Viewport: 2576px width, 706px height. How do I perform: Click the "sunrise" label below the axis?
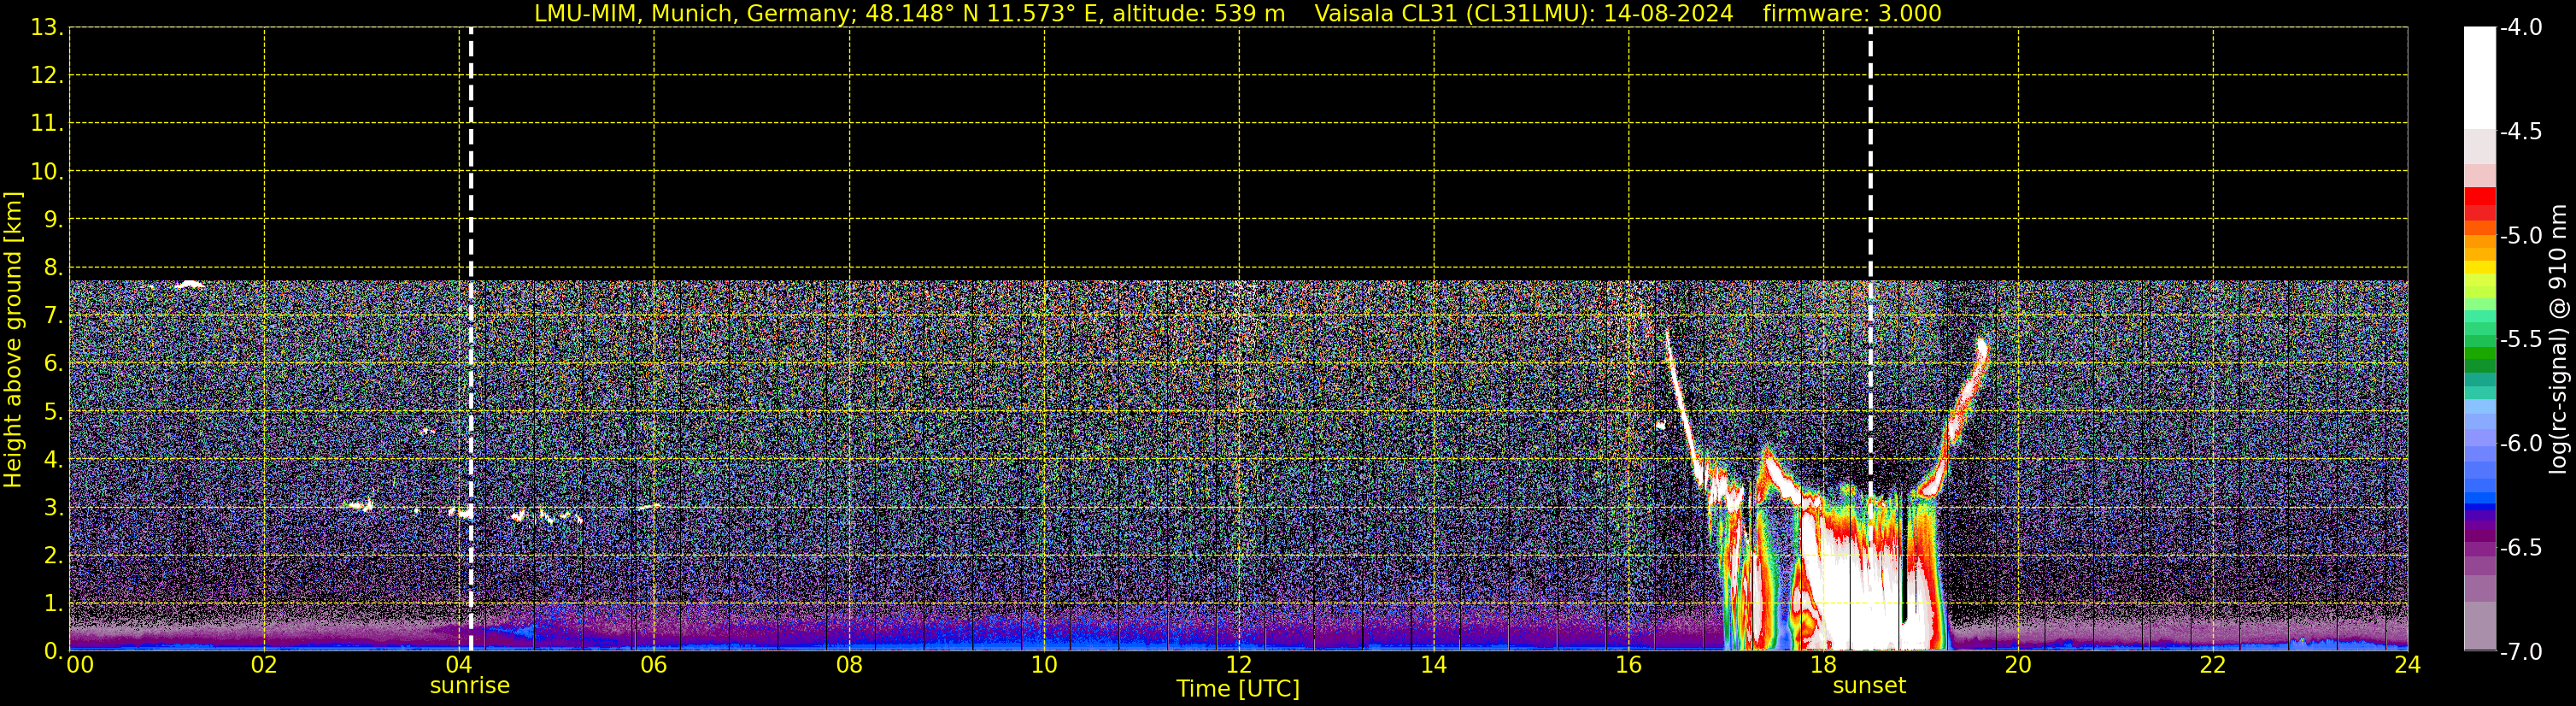tap(469, 686)
